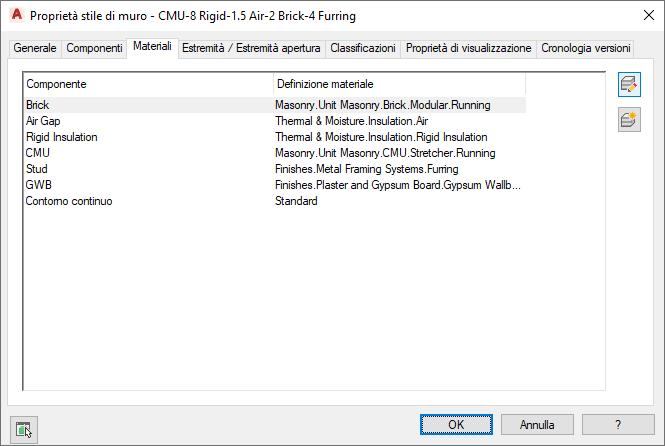Click the Annulla button
This screenshot has width=665, height=446.
[x=537, y=425]
